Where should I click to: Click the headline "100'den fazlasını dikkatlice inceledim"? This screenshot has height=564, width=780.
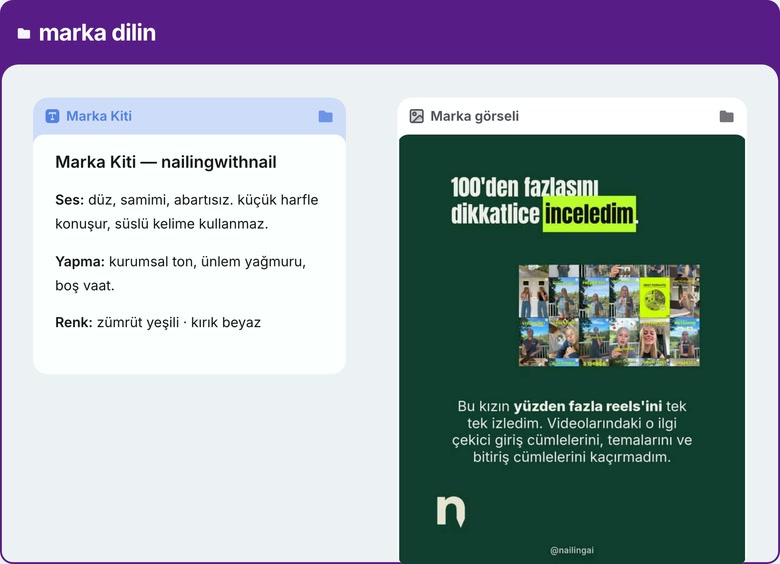[x=545, y=201]
